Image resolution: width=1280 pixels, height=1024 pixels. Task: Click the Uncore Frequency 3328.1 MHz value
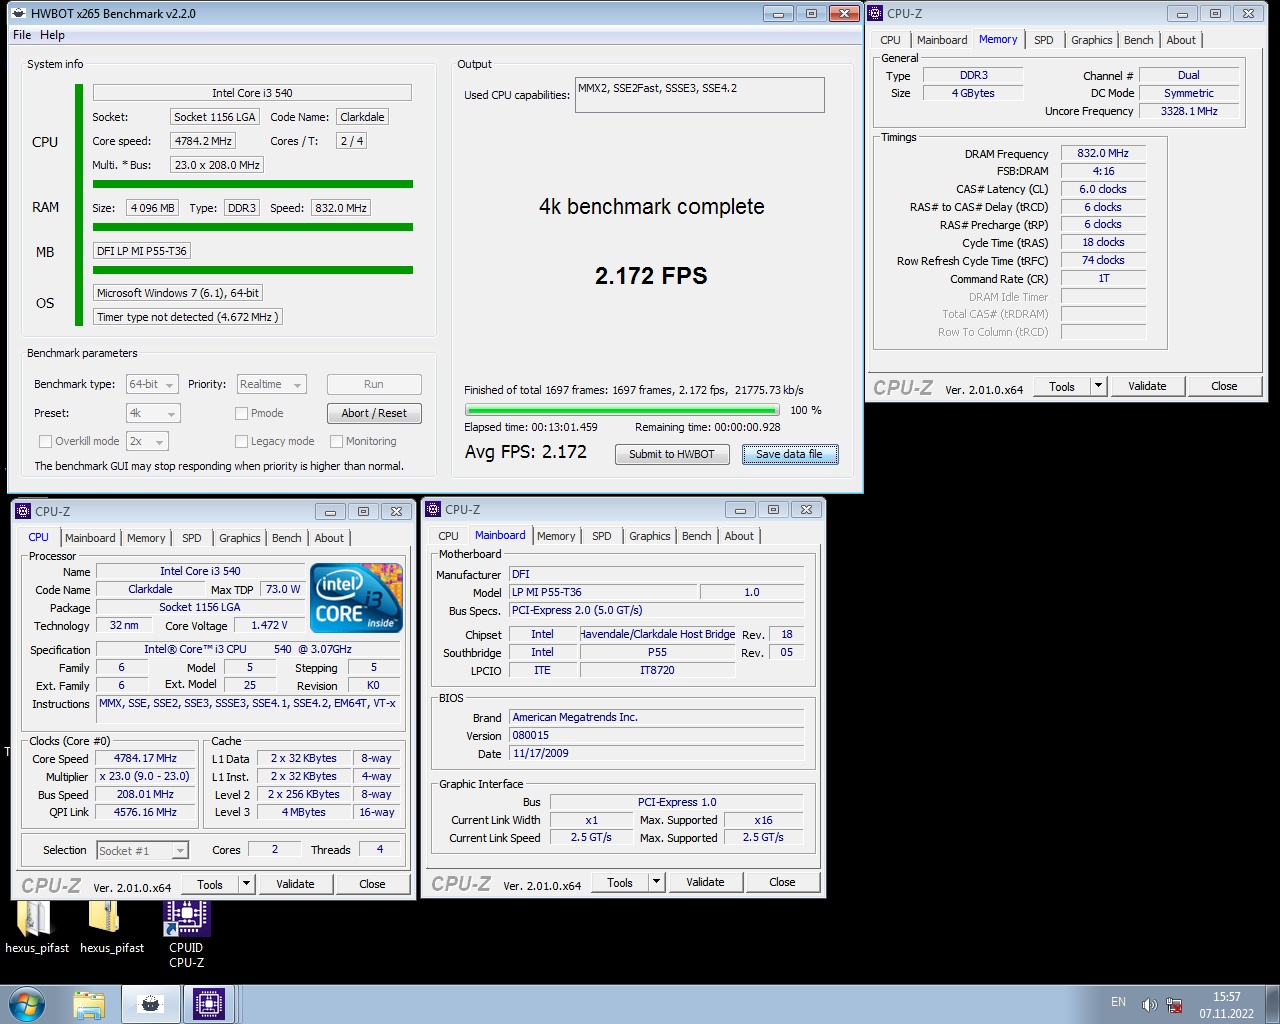point(1189,111)
